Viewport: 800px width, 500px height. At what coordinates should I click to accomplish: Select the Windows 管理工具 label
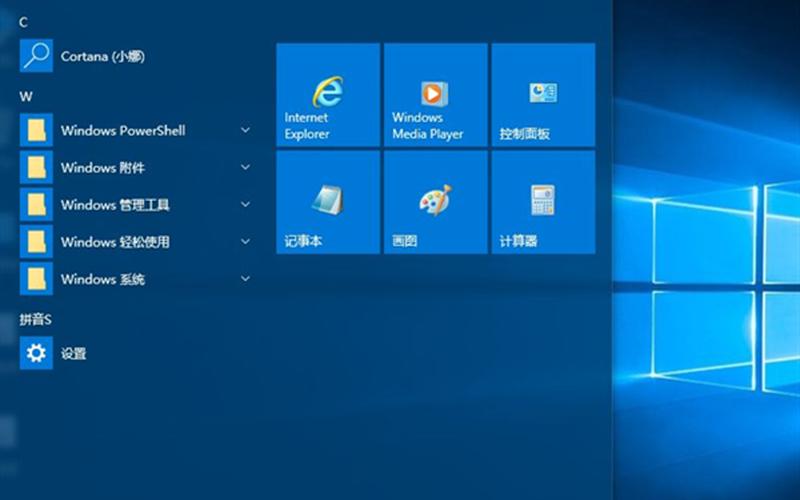115,205
